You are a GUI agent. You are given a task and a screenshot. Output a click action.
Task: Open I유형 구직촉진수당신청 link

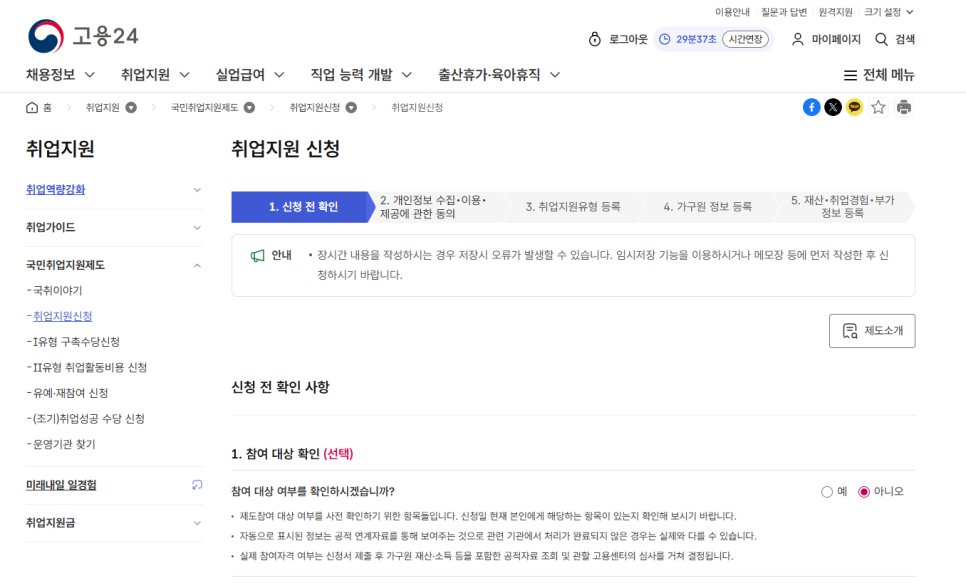tap(76, 342)
